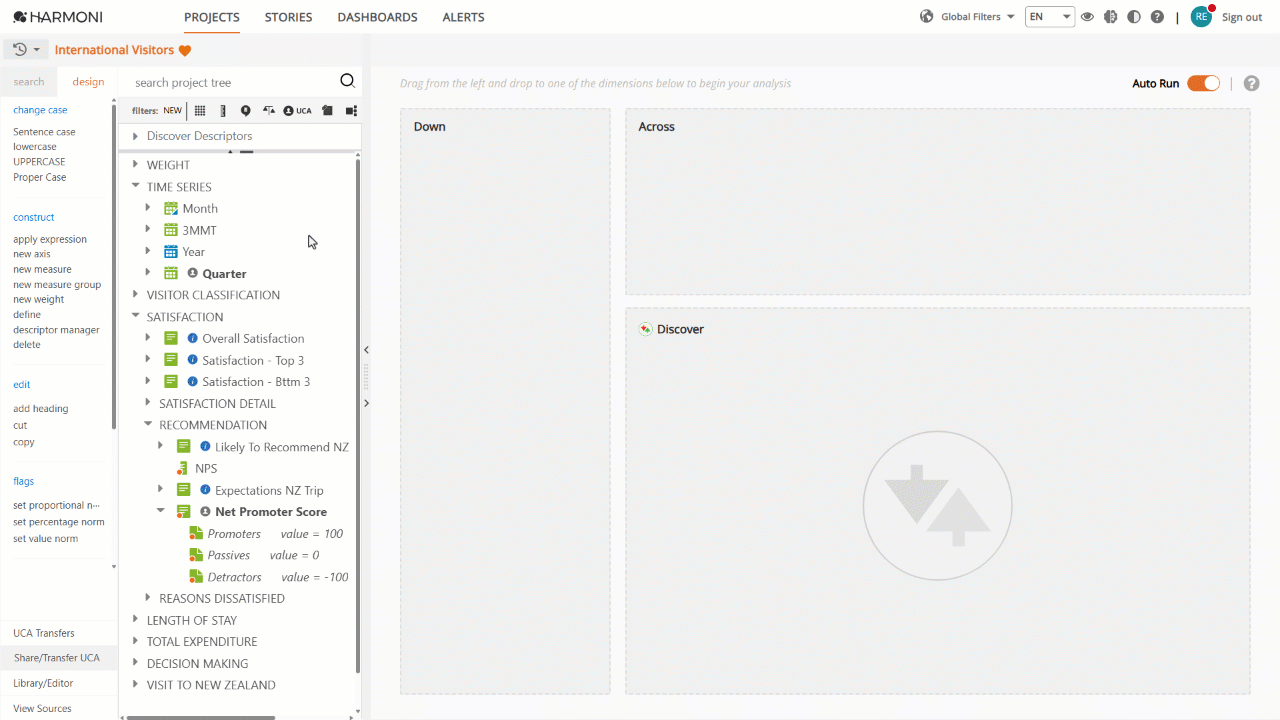Select Satisfaction - Bttm 3 item
Viewport: 1280px width, 720px height.
tap(256, 382)
